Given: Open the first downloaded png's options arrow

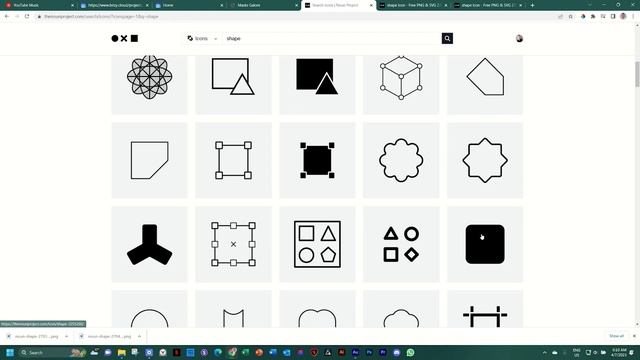Looking at the screenshot, I should coord(67,336).
